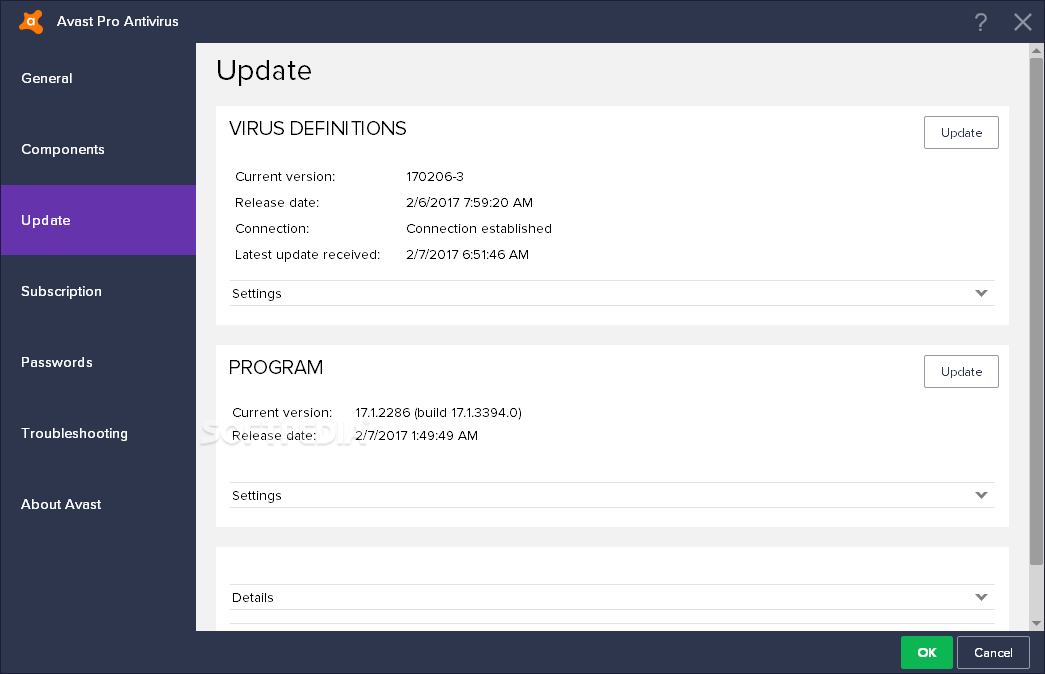Click the 'Latest update received:' label
This screenshot has width=1045, height=674.
[x=307, y=255]
